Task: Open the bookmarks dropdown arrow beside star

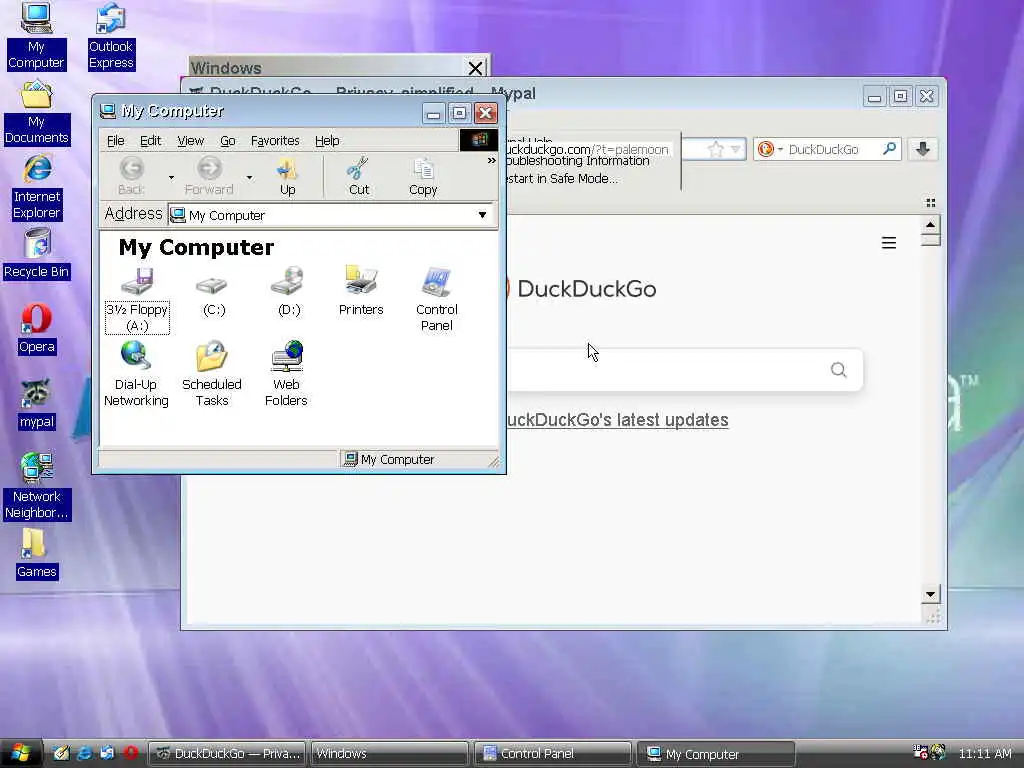Action: pos(736,149)
